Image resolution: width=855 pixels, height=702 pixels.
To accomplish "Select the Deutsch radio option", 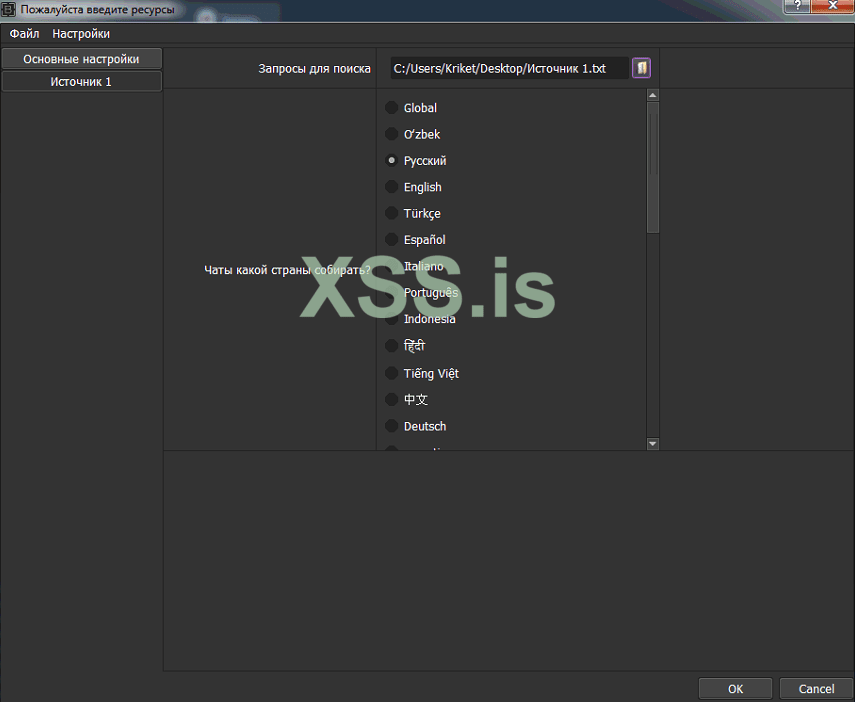I will (x=392, y=425).
